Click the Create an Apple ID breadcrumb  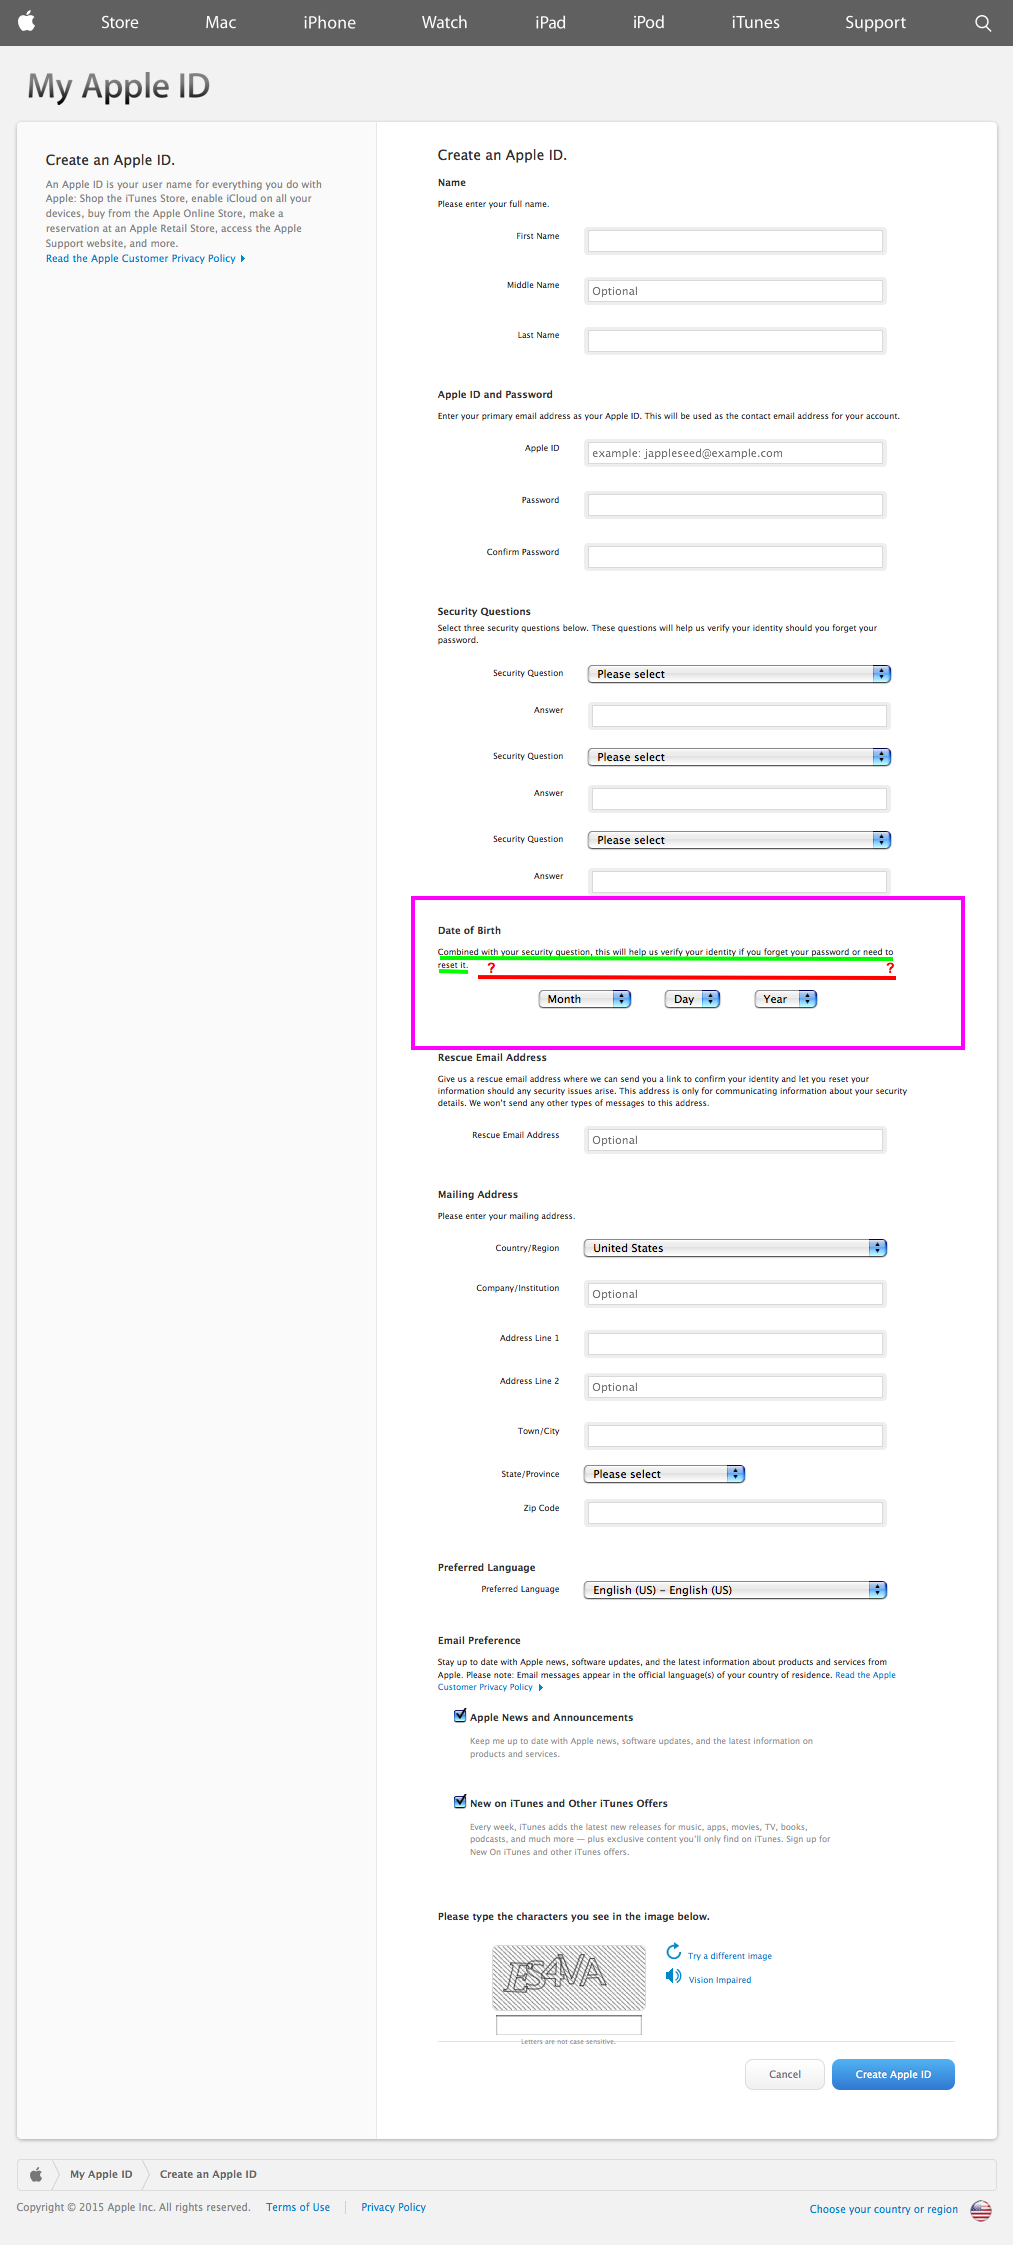coord(208,2174)
